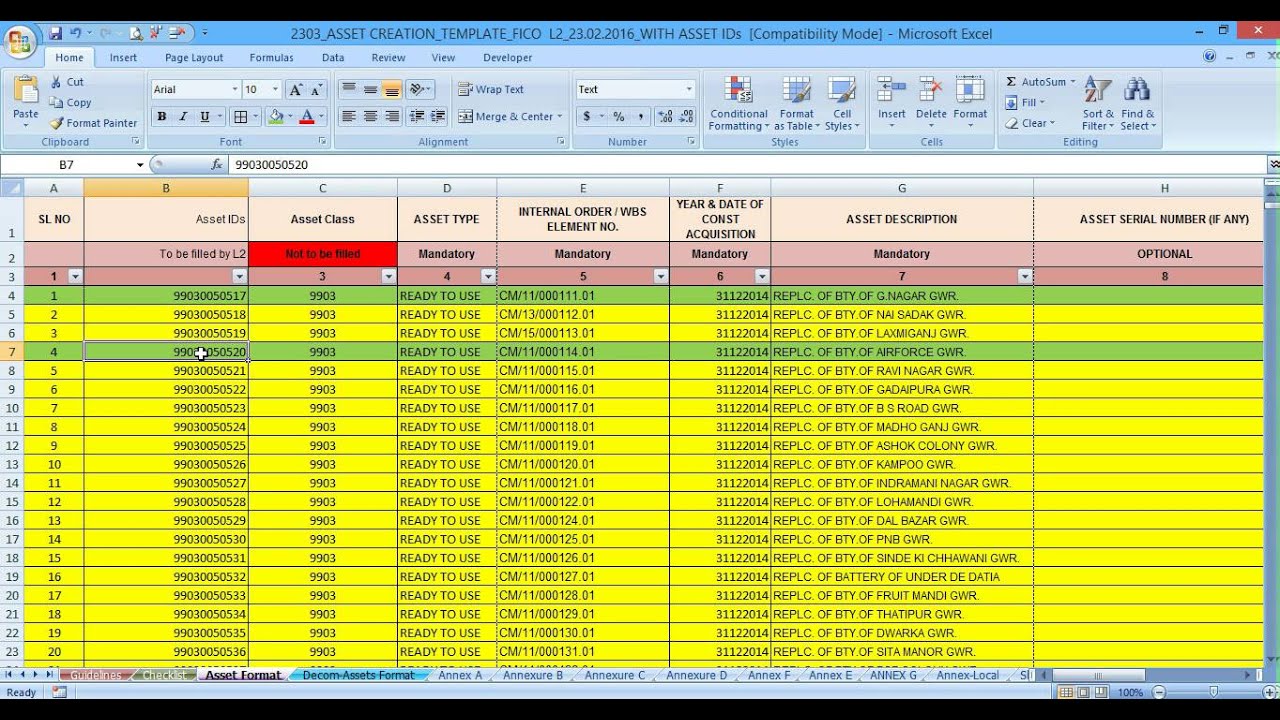The height and width of the screenshot is (720, 1280).
Task: Open Sort & Filter menu
Action: point(1098,103)
